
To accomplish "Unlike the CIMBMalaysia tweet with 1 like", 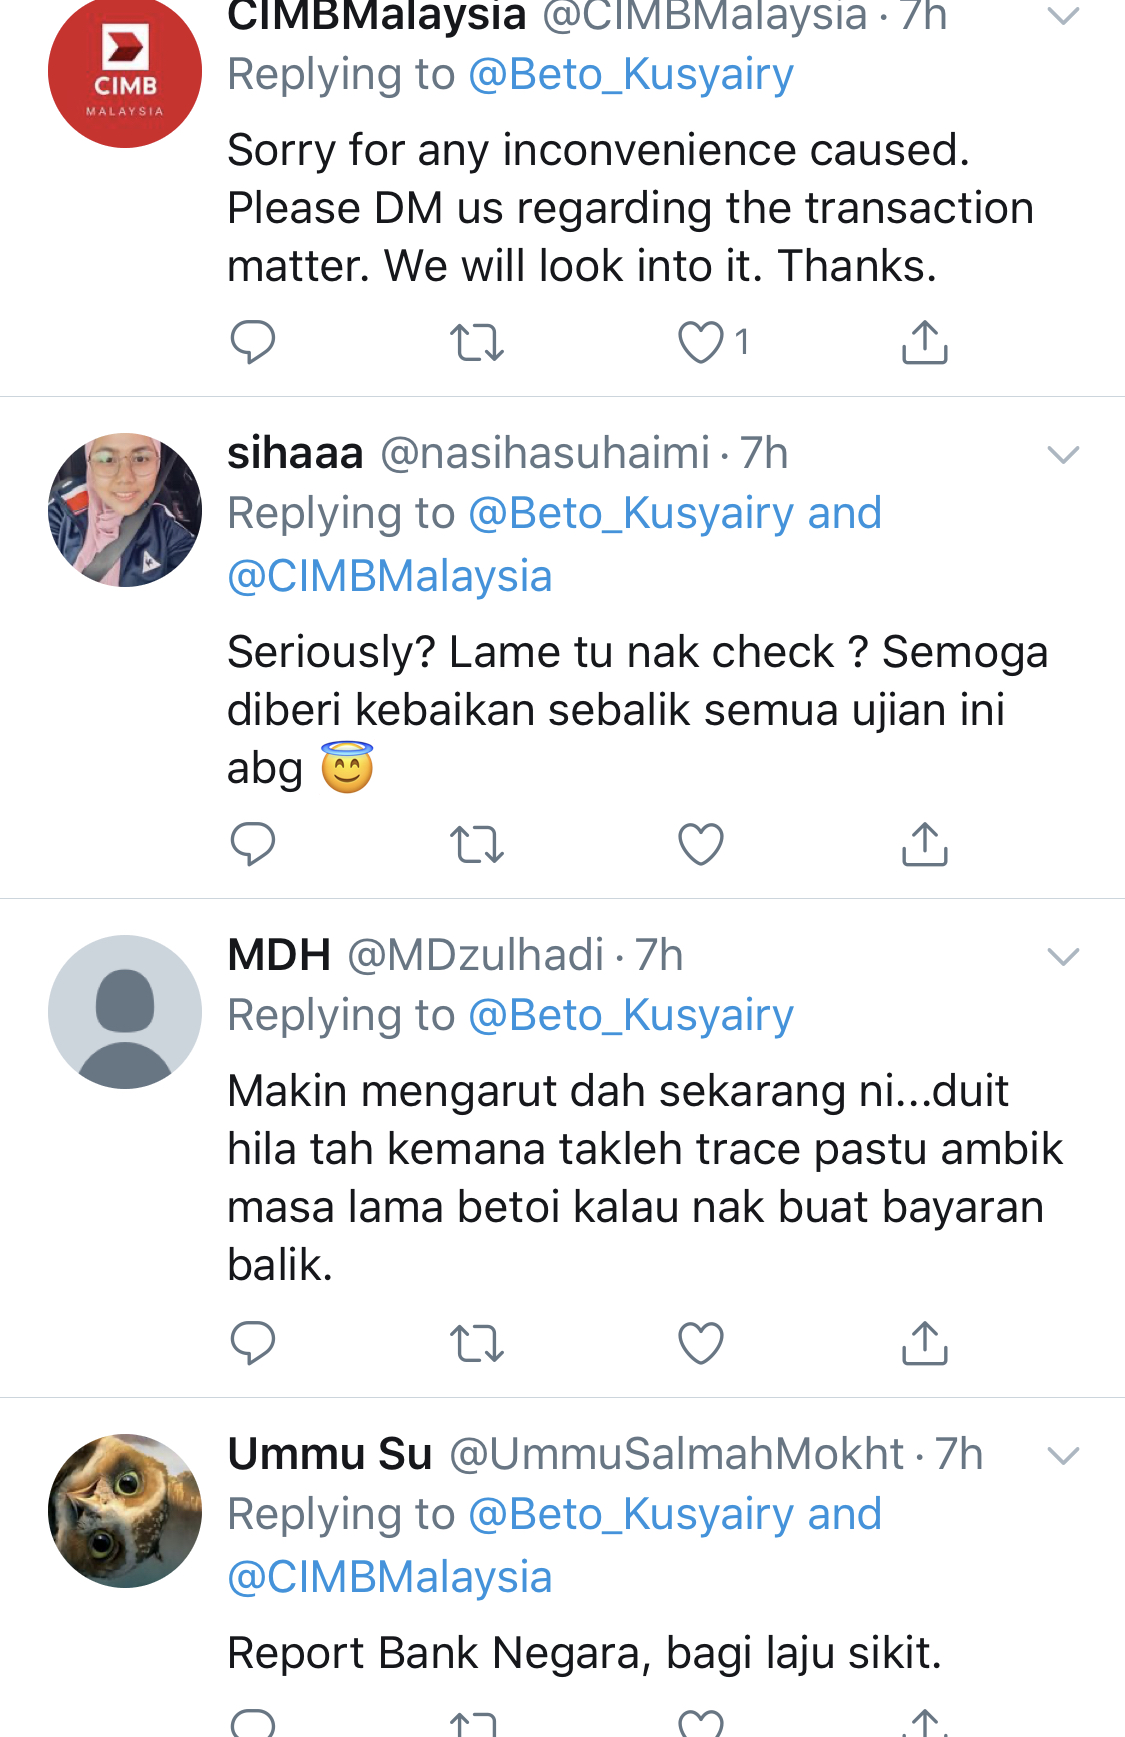I will [x=701, y=342].
